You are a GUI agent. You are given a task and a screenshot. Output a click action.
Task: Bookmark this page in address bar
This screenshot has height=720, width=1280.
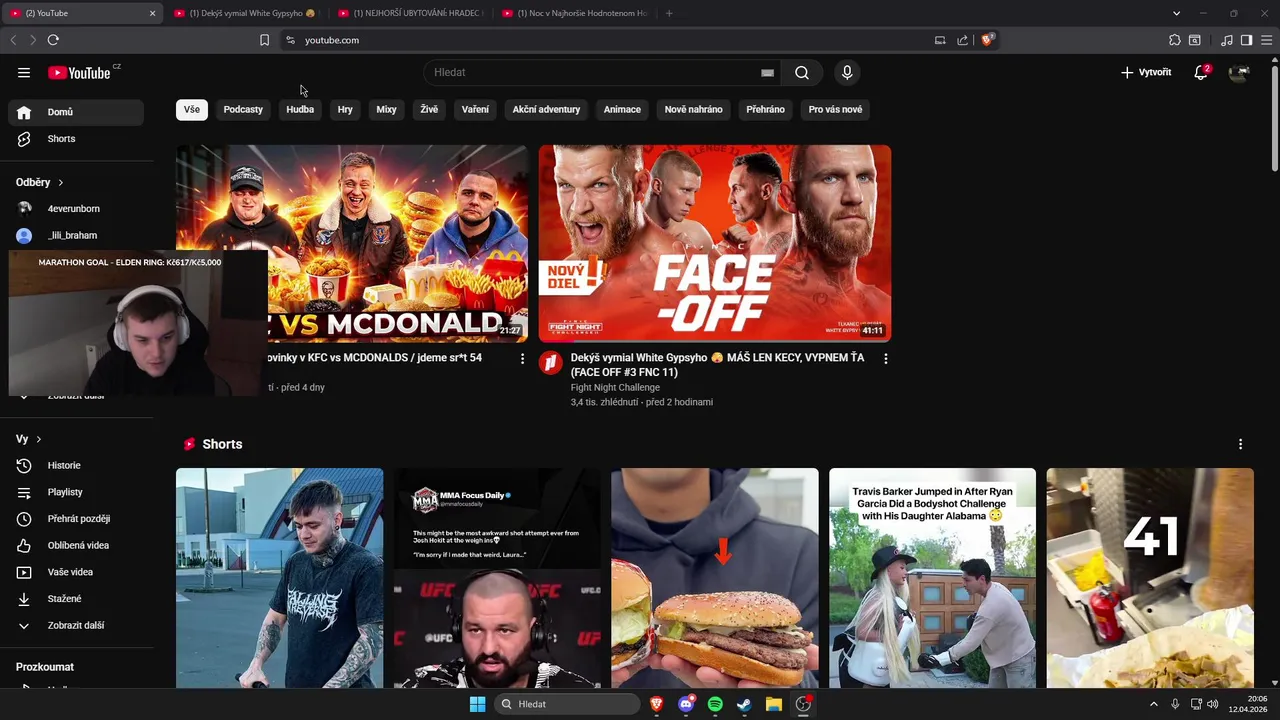tap(264, 40)
